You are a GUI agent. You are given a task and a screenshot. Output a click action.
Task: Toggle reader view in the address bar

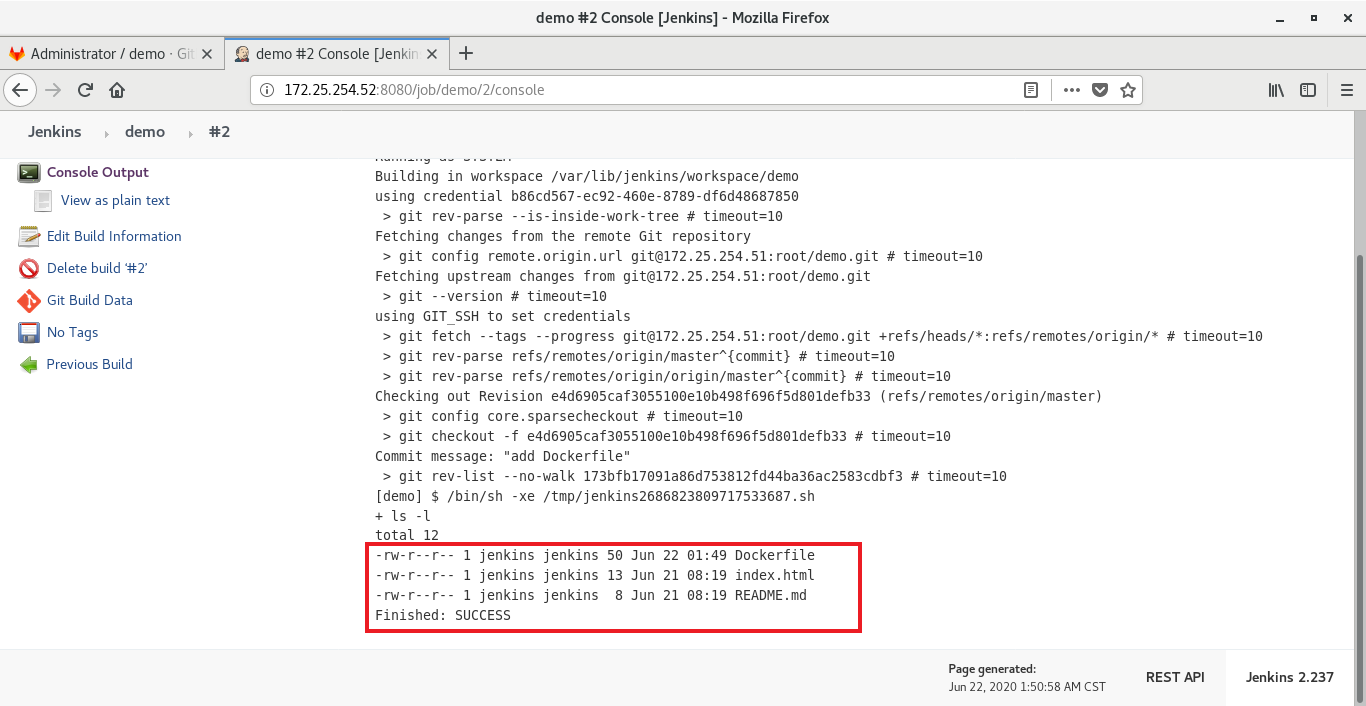pyautogui.click(x=1031, y=90)
